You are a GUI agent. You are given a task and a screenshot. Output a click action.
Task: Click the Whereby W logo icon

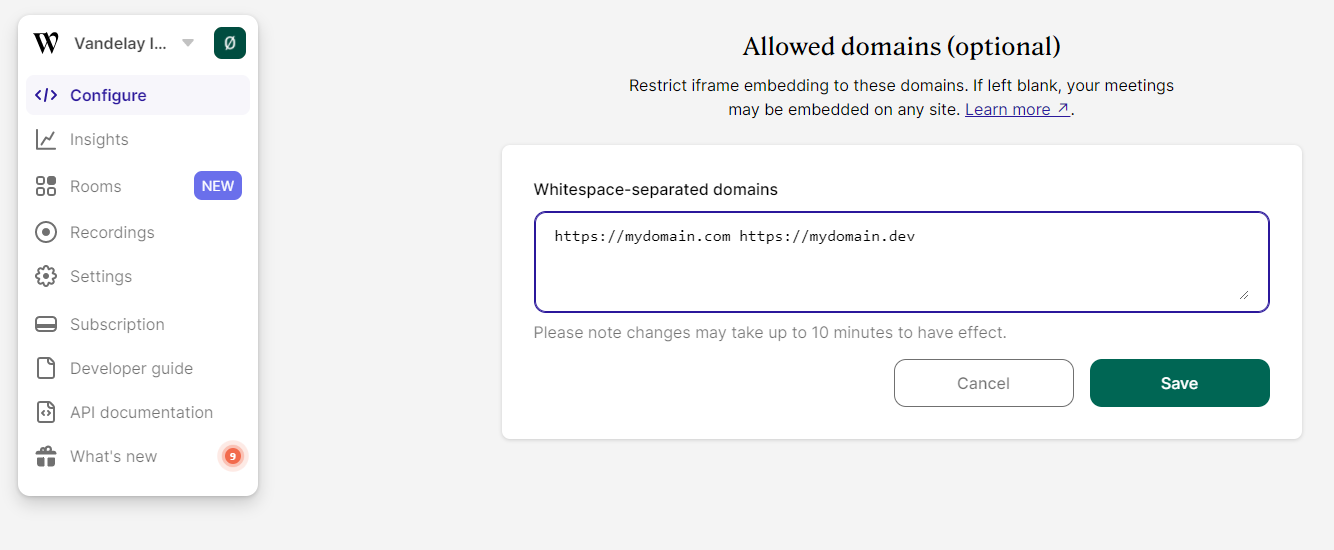pyautogui.click(x=46, y=43)
